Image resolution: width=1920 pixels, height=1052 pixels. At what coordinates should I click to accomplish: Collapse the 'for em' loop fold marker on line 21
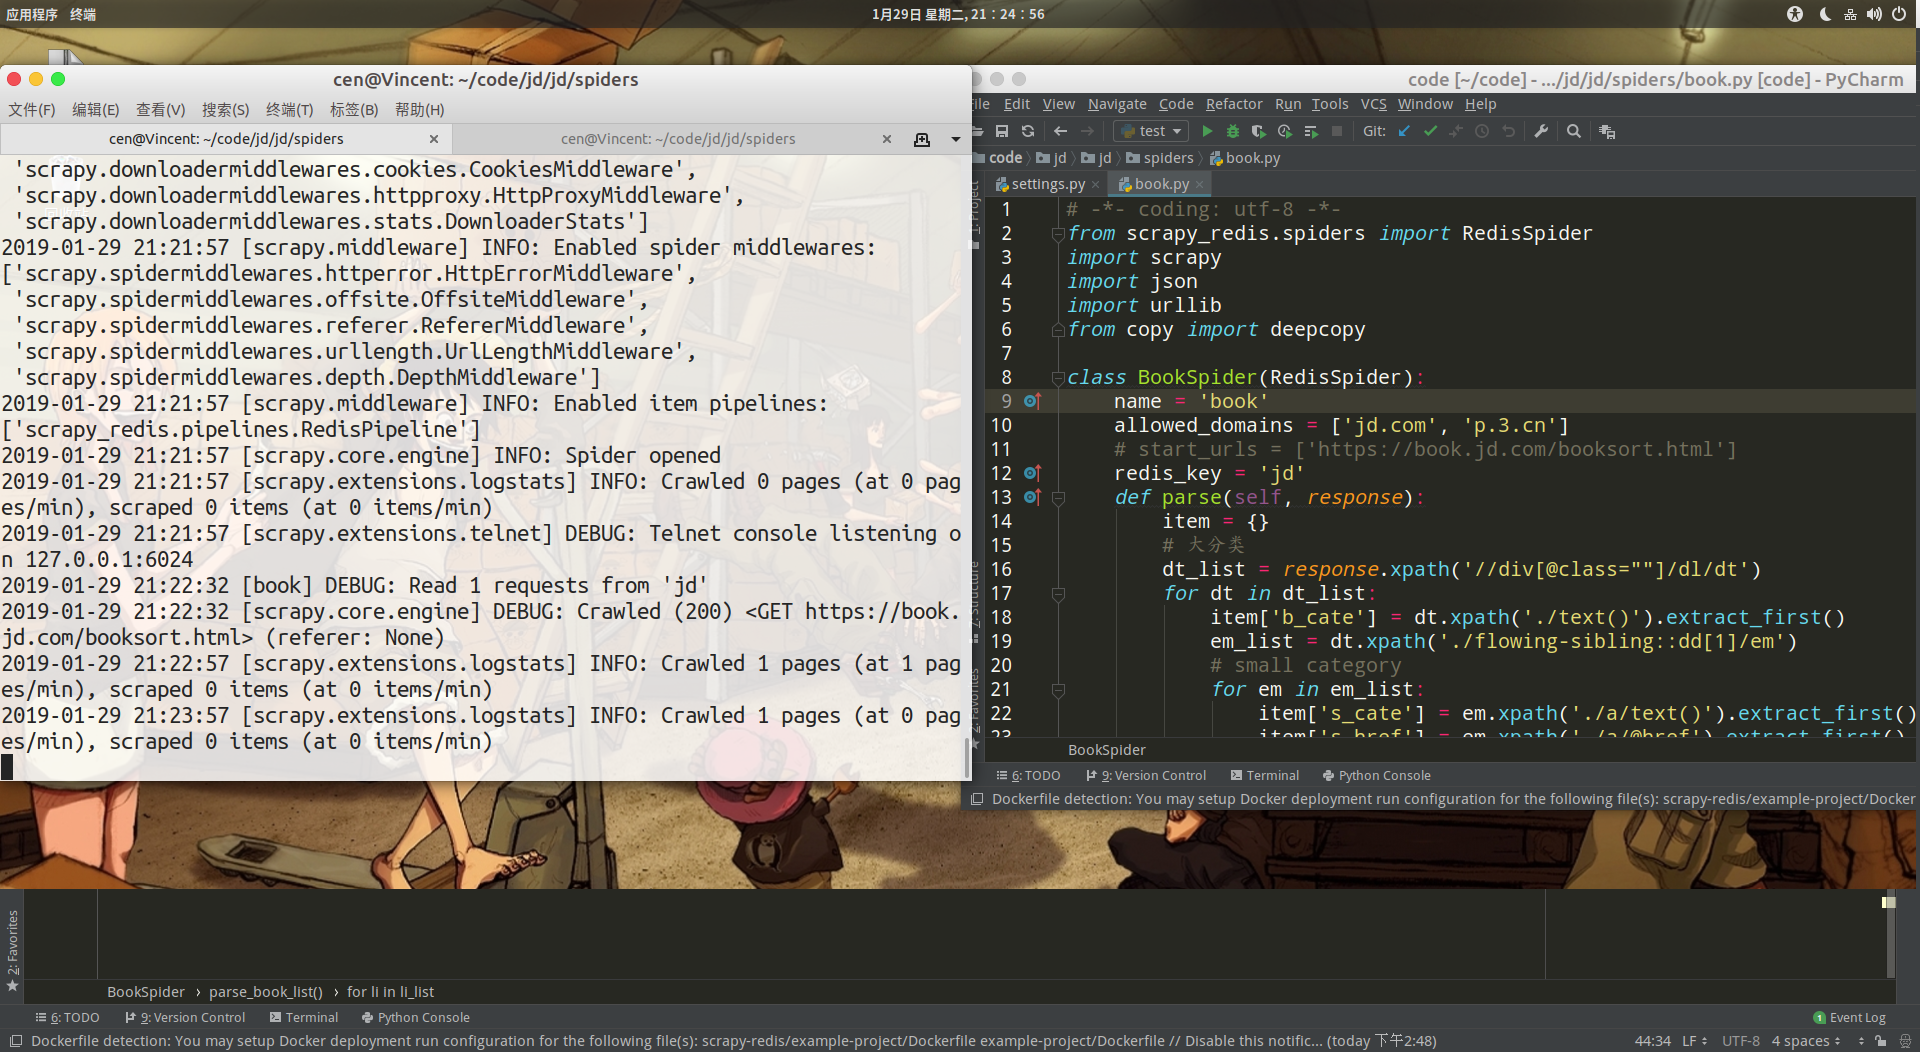point(1058,690)
